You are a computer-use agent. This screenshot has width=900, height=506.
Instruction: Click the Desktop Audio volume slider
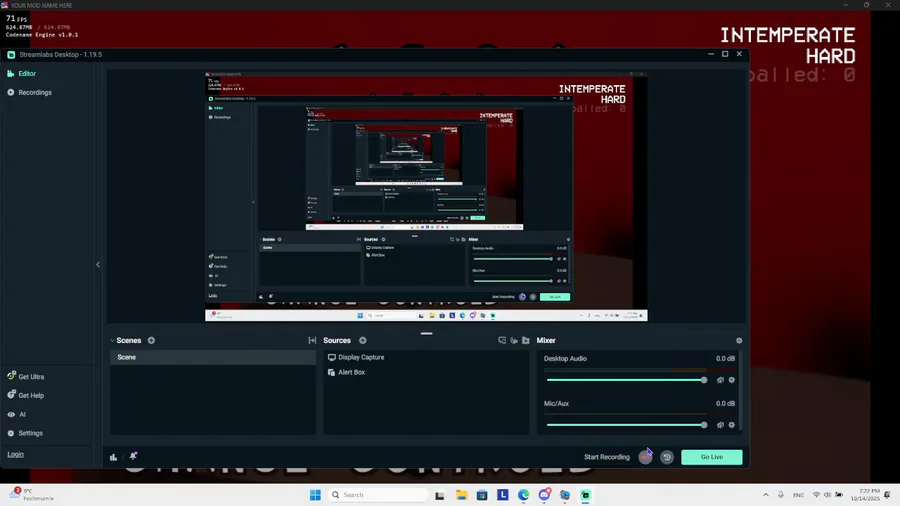coord(626,380)
